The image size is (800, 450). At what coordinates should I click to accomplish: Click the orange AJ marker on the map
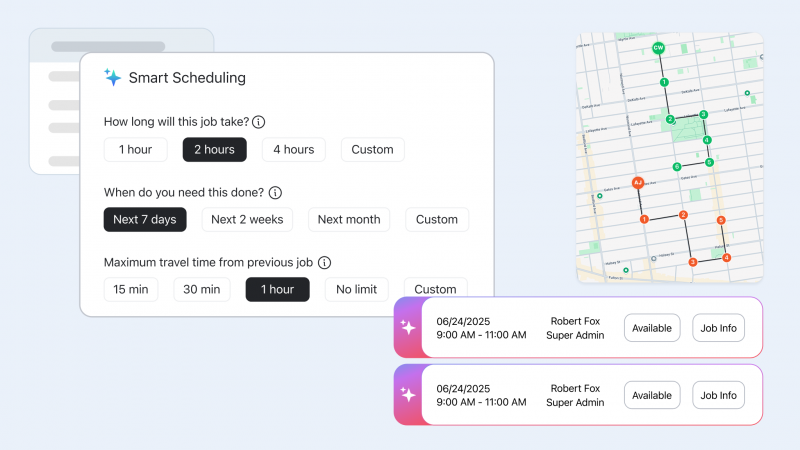pyautogui.click(x=637, y=183)
